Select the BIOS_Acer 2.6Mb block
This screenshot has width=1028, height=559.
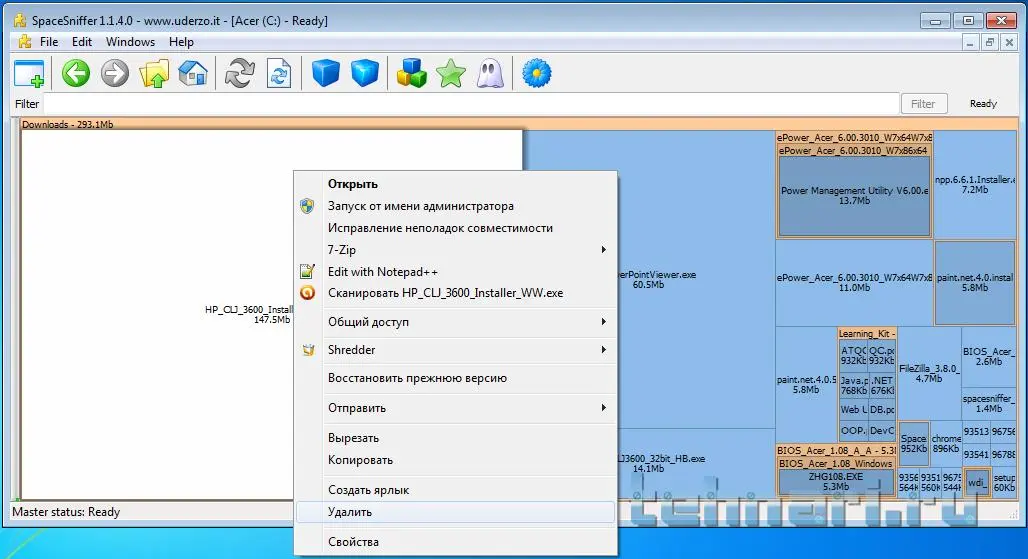click(x=989, y=357)
